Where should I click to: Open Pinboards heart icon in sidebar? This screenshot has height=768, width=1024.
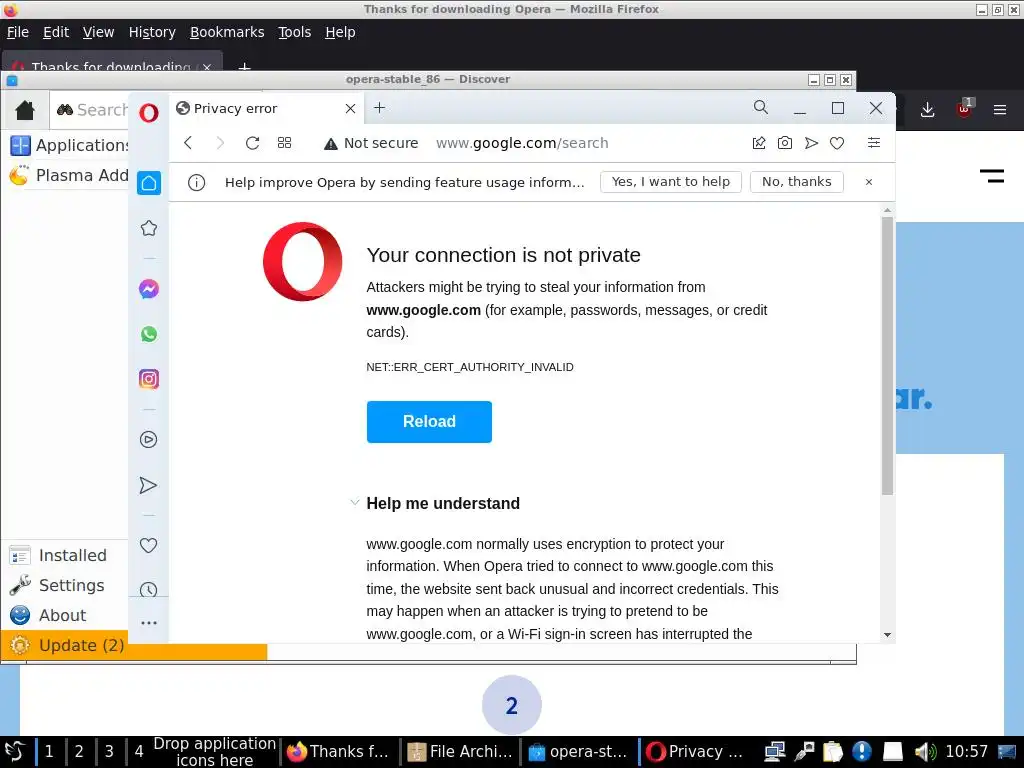[149, 545]
